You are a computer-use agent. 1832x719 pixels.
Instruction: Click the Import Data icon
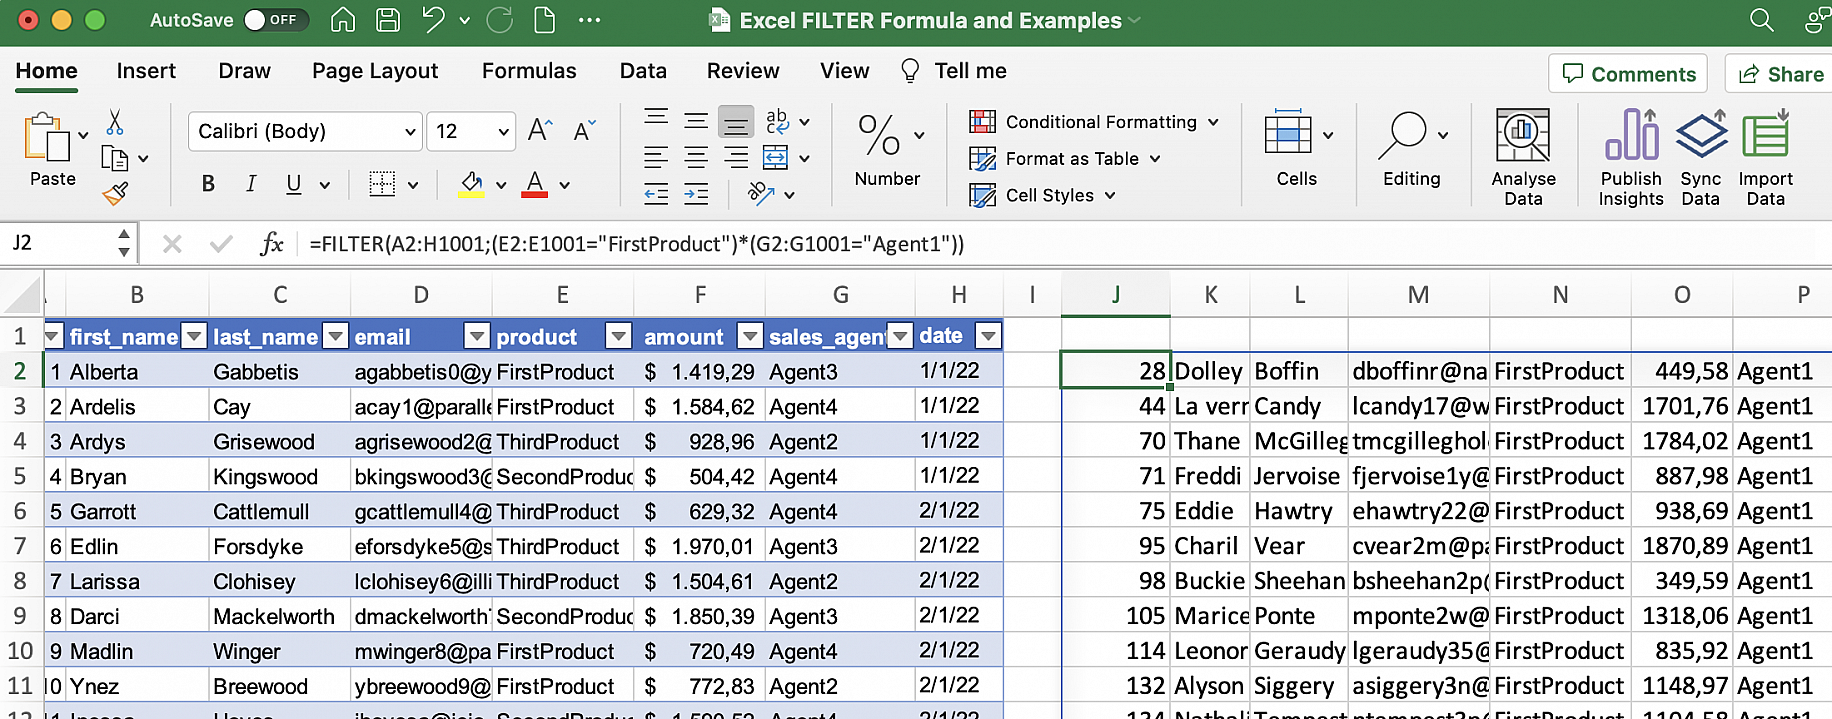tap(1766, 135)
